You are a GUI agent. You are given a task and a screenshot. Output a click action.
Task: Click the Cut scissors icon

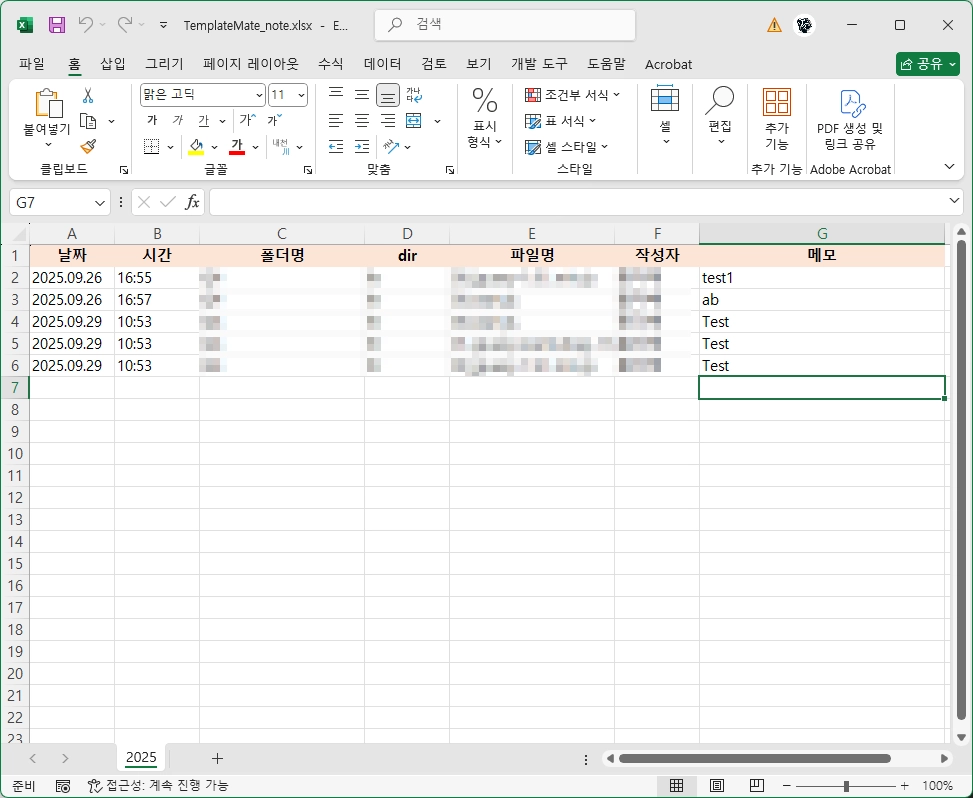88,96
